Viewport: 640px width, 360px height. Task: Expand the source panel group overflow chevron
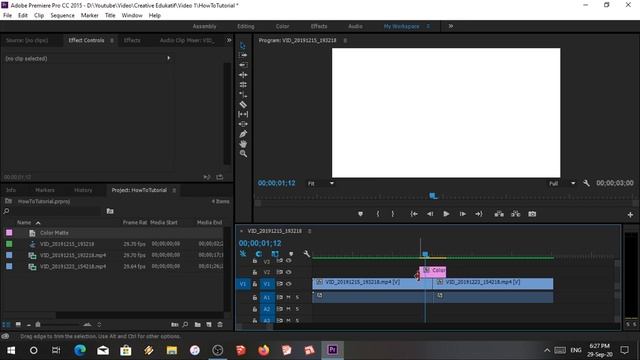229,40
